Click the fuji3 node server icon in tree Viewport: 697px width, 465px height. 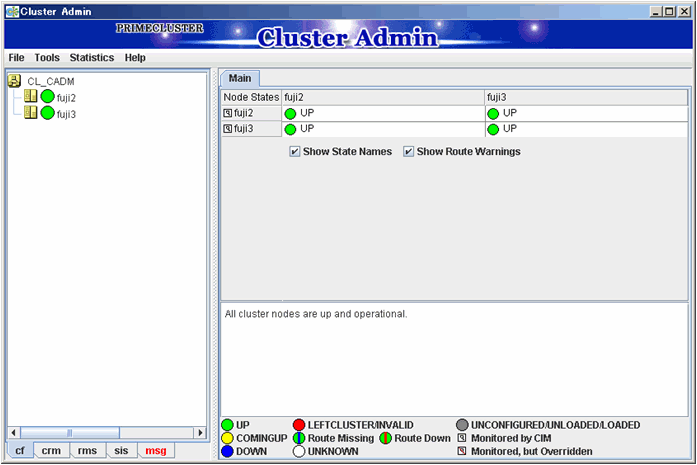31,112
